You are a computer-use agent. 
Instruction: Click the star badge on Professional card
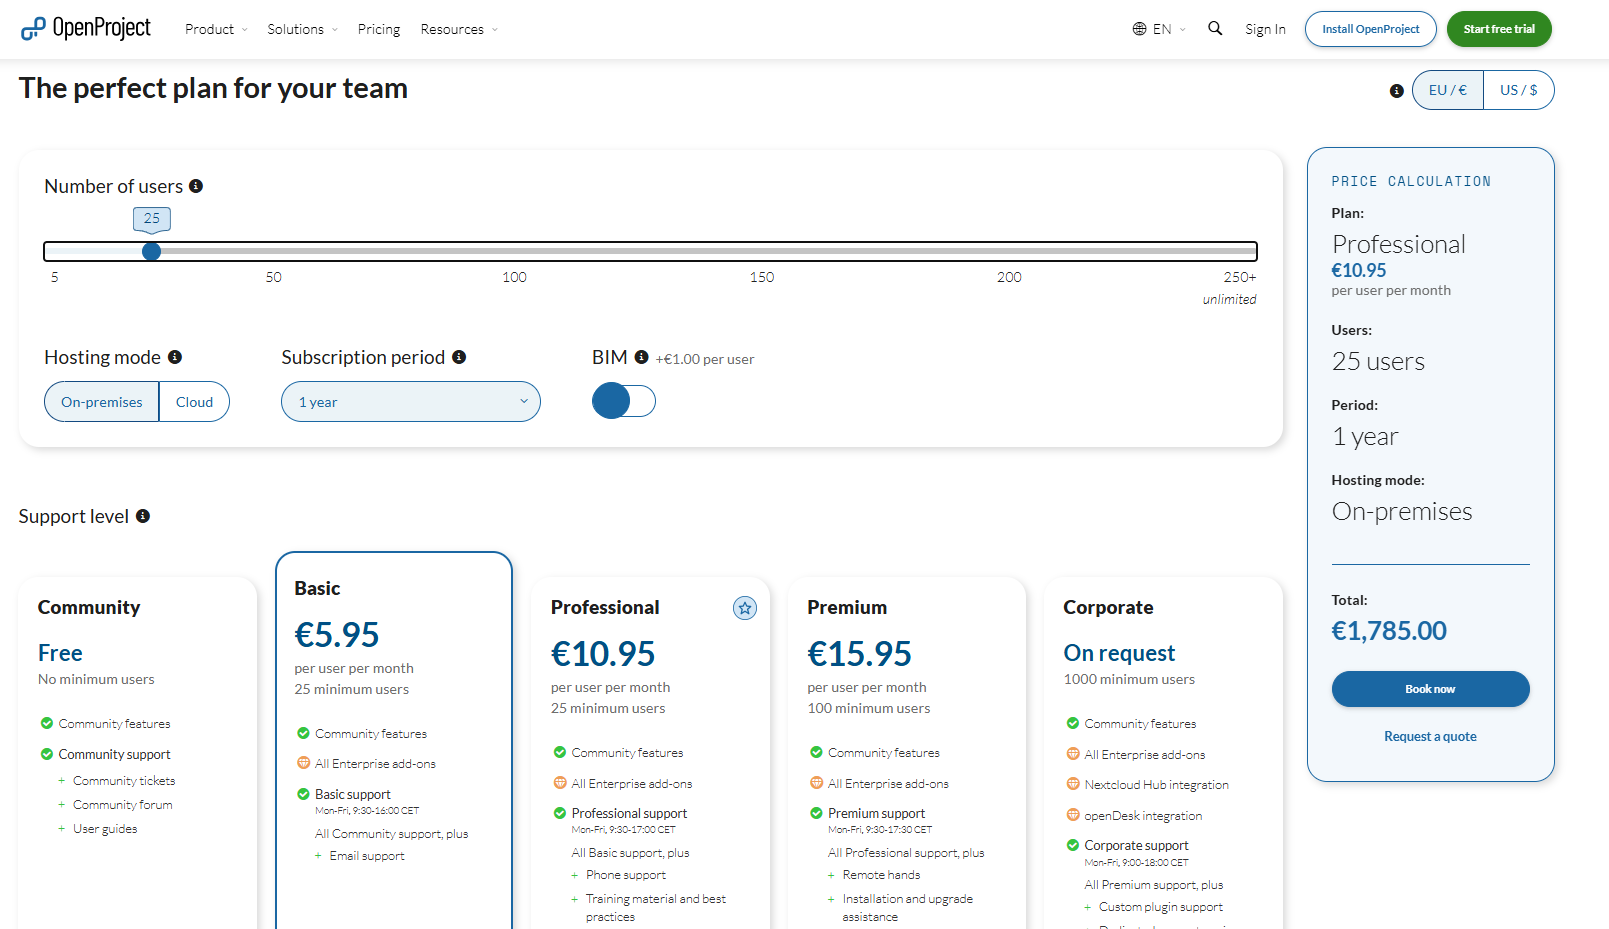point(745,608)
